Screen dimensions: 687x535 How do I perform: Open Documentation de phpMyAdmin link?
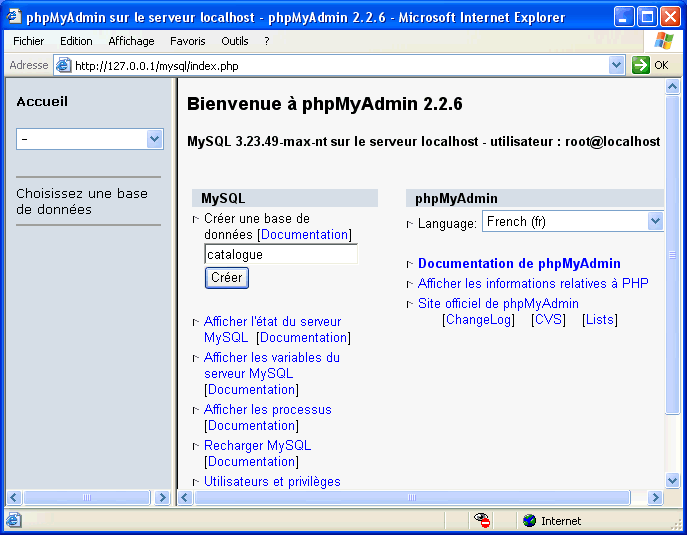[519, 263]
